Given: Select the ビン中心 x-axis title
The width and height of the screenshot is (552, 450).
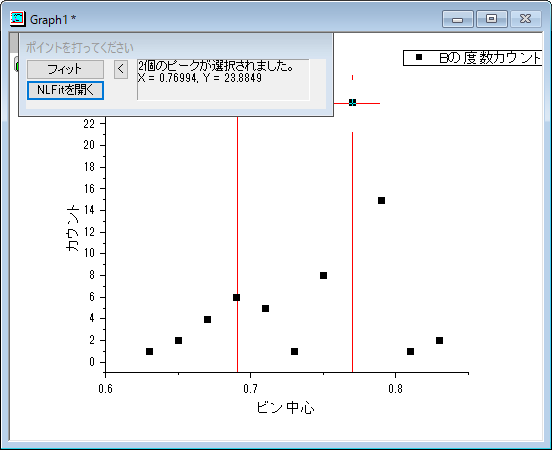Looking at the screenshot, I should tap(285, 407).
